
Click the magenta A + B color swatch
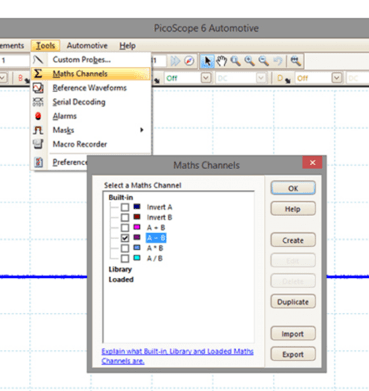137,227
